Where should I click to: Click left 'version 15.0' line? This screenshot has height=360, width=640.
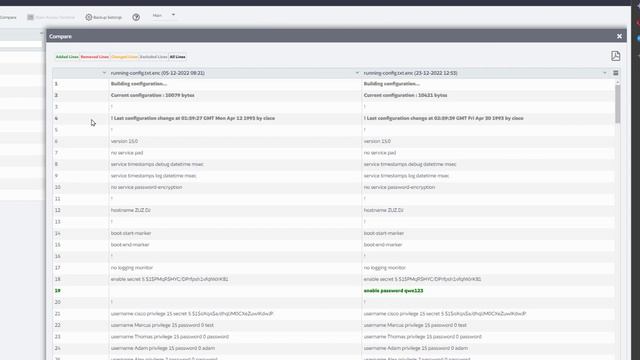click(124, 141)
